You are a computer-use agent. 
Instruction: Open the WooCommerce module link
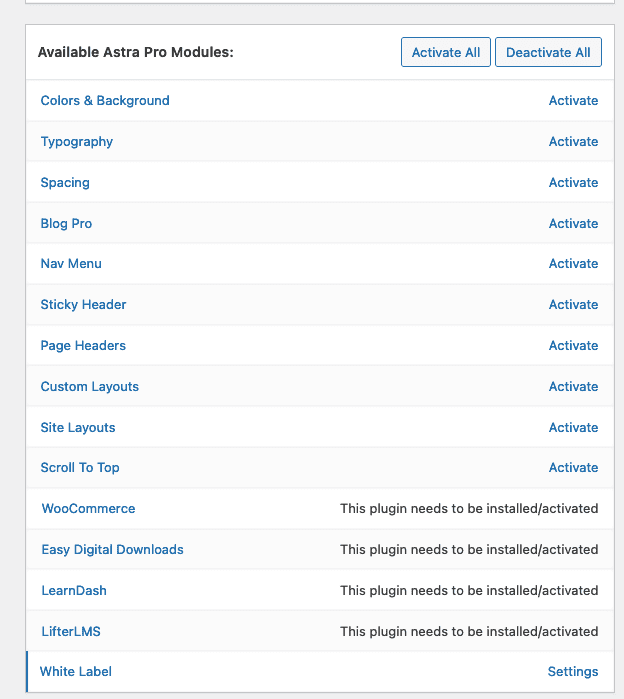tap(88, 509)
